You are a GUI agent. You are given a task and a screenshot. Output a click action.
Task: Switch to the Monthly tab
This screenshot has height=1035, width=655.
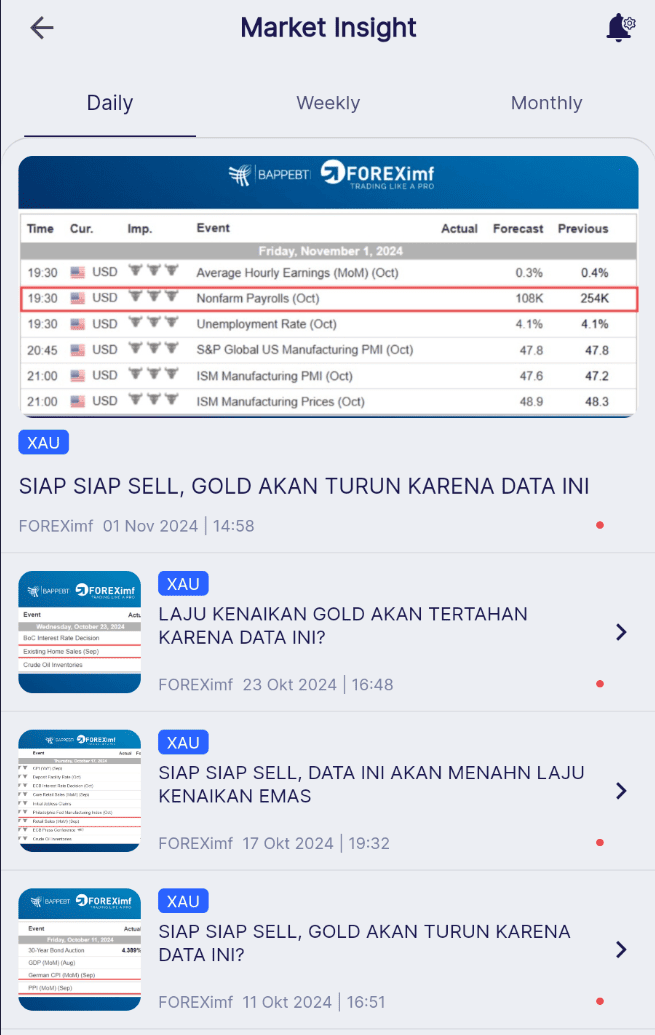(547, 103)
